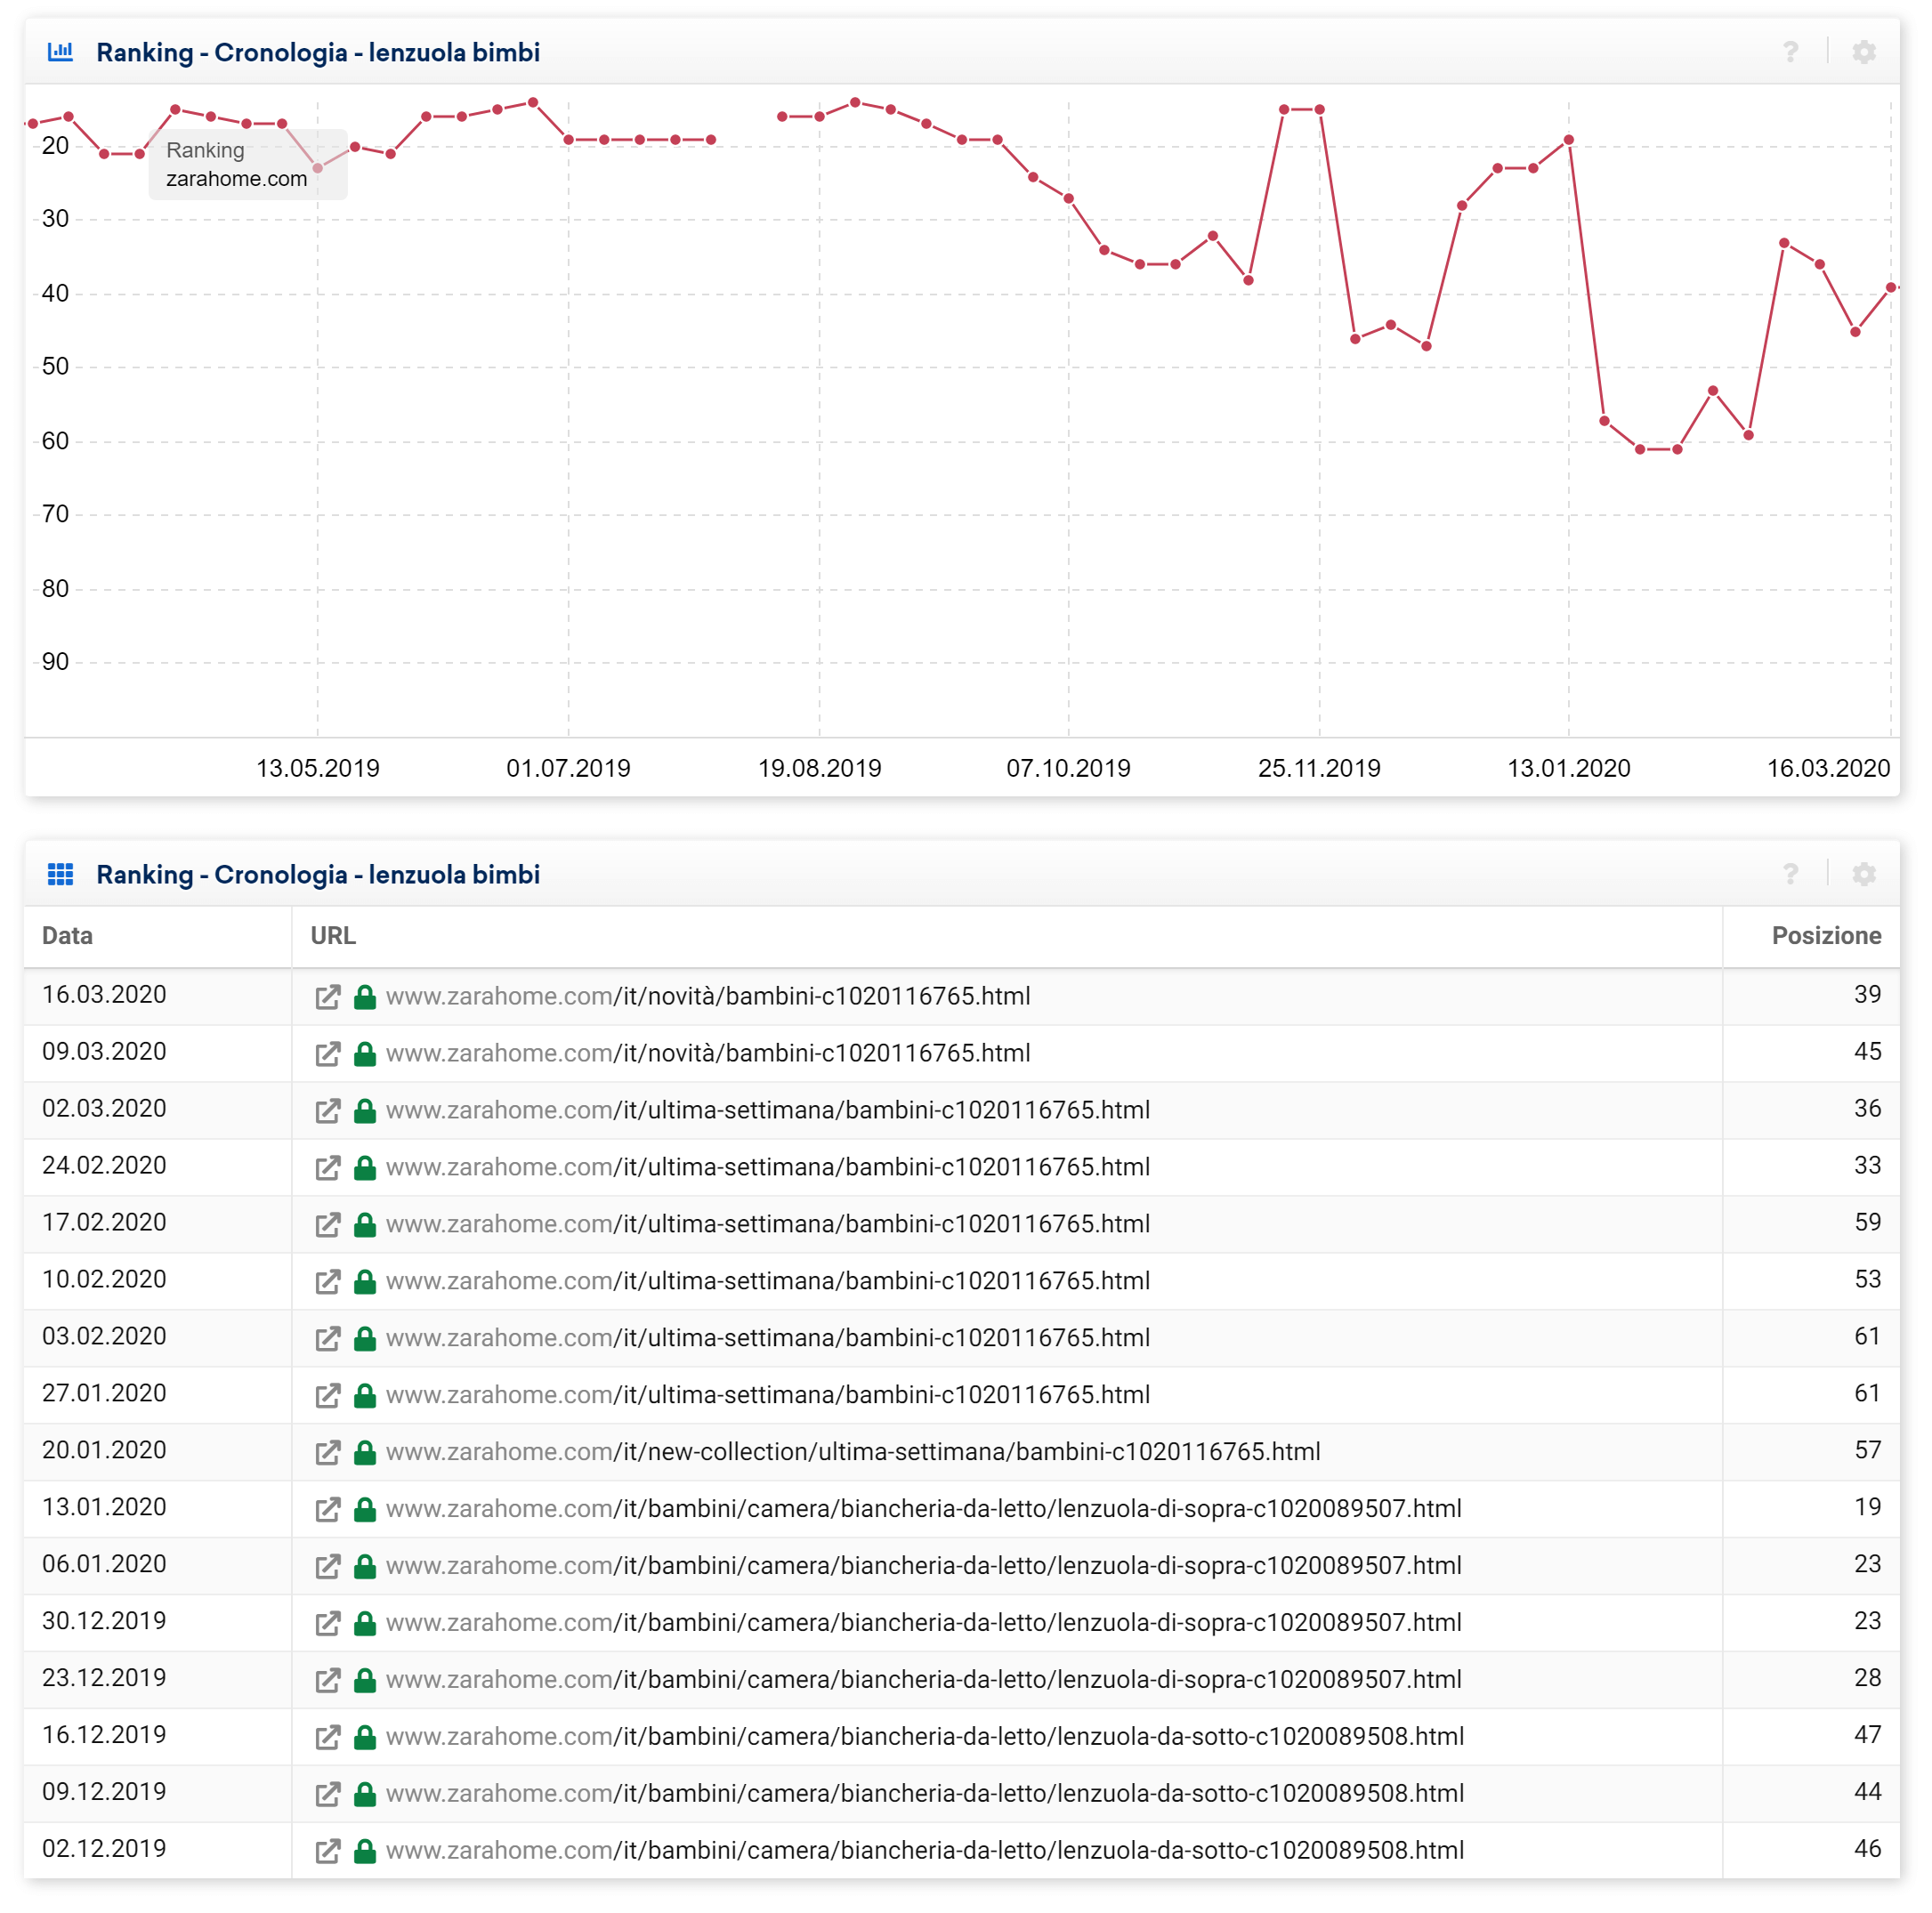Open lenzuola-da-sotto URL dated 02.12.2019

point(925,1851)
